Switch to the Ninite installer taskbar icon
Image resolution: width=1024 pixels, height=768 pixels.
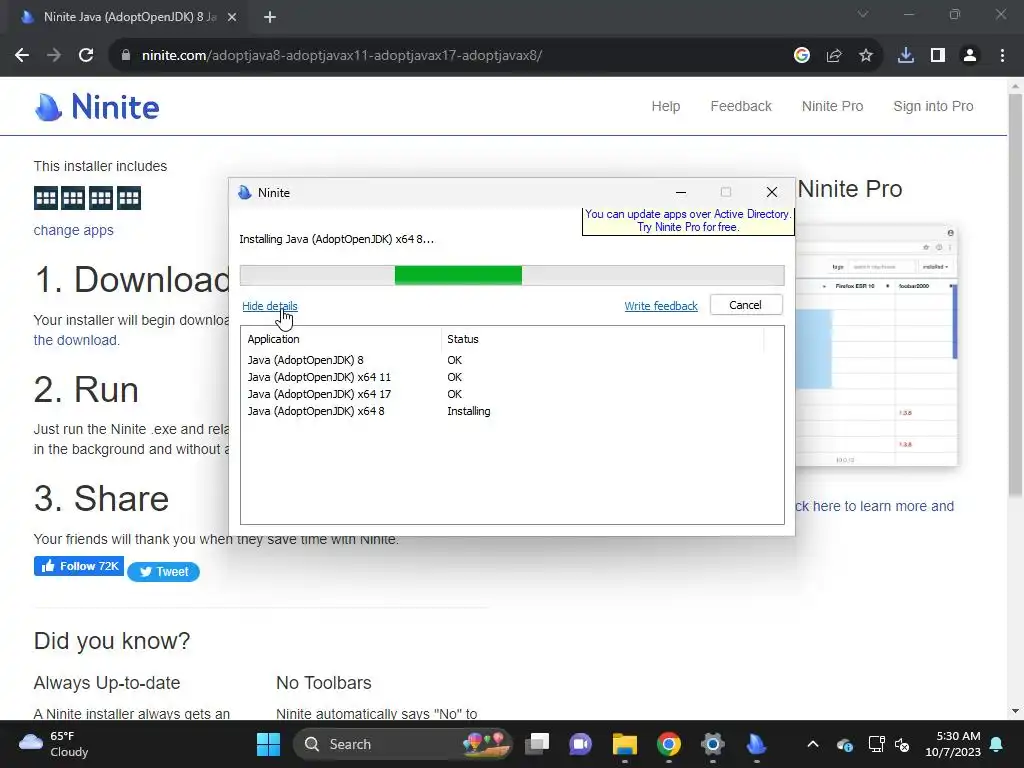(756, 744)
